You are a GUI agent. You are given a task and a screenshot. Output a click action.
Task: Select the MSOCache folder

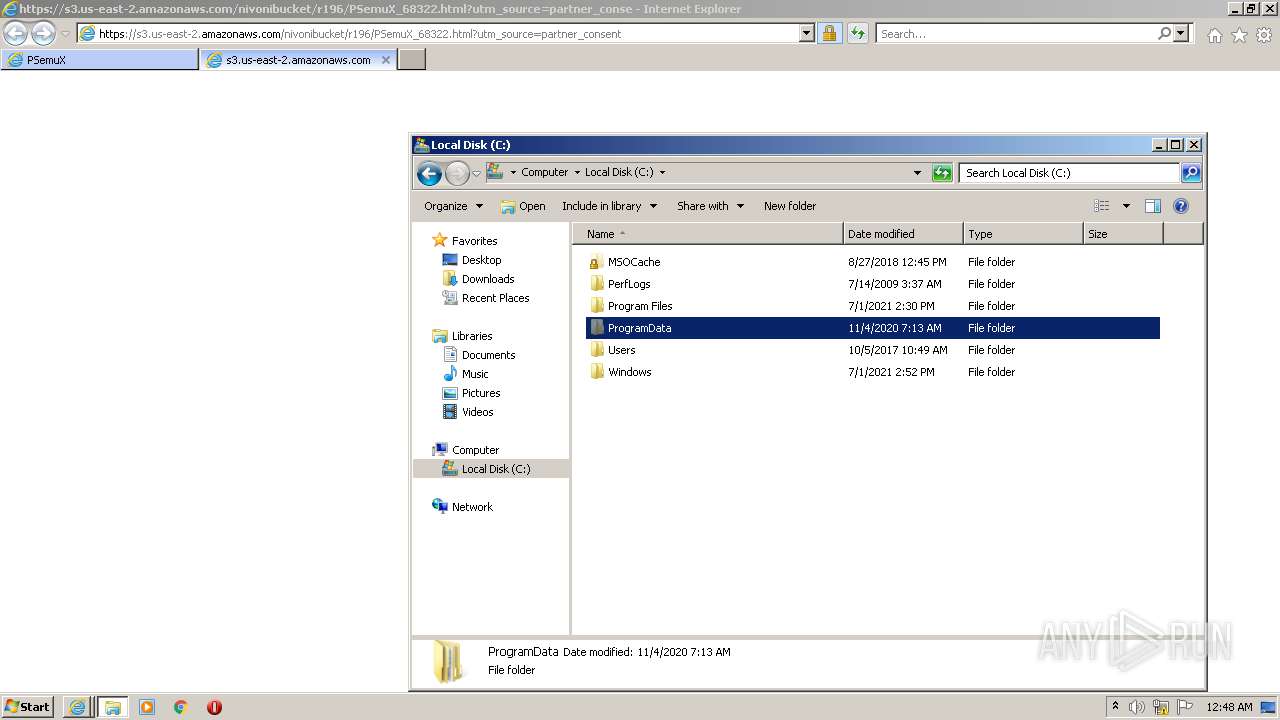(x=634, y=262)
